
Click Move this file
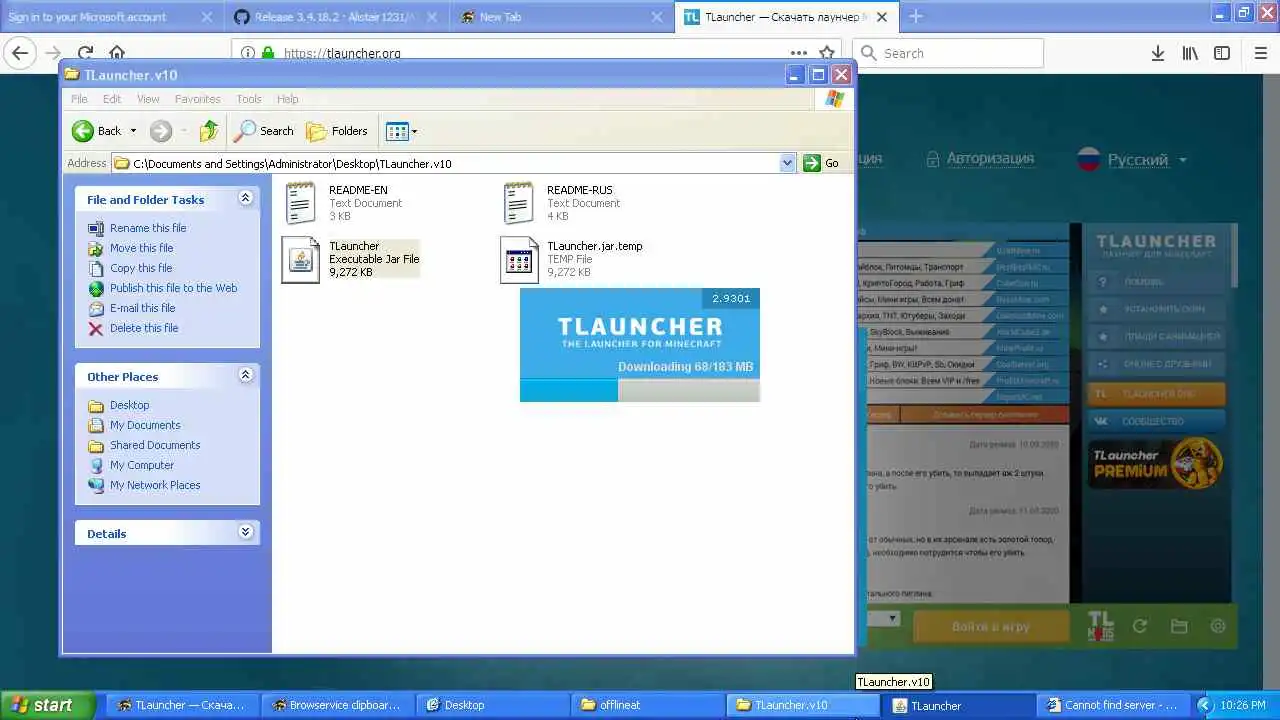(x=141, y=248)
